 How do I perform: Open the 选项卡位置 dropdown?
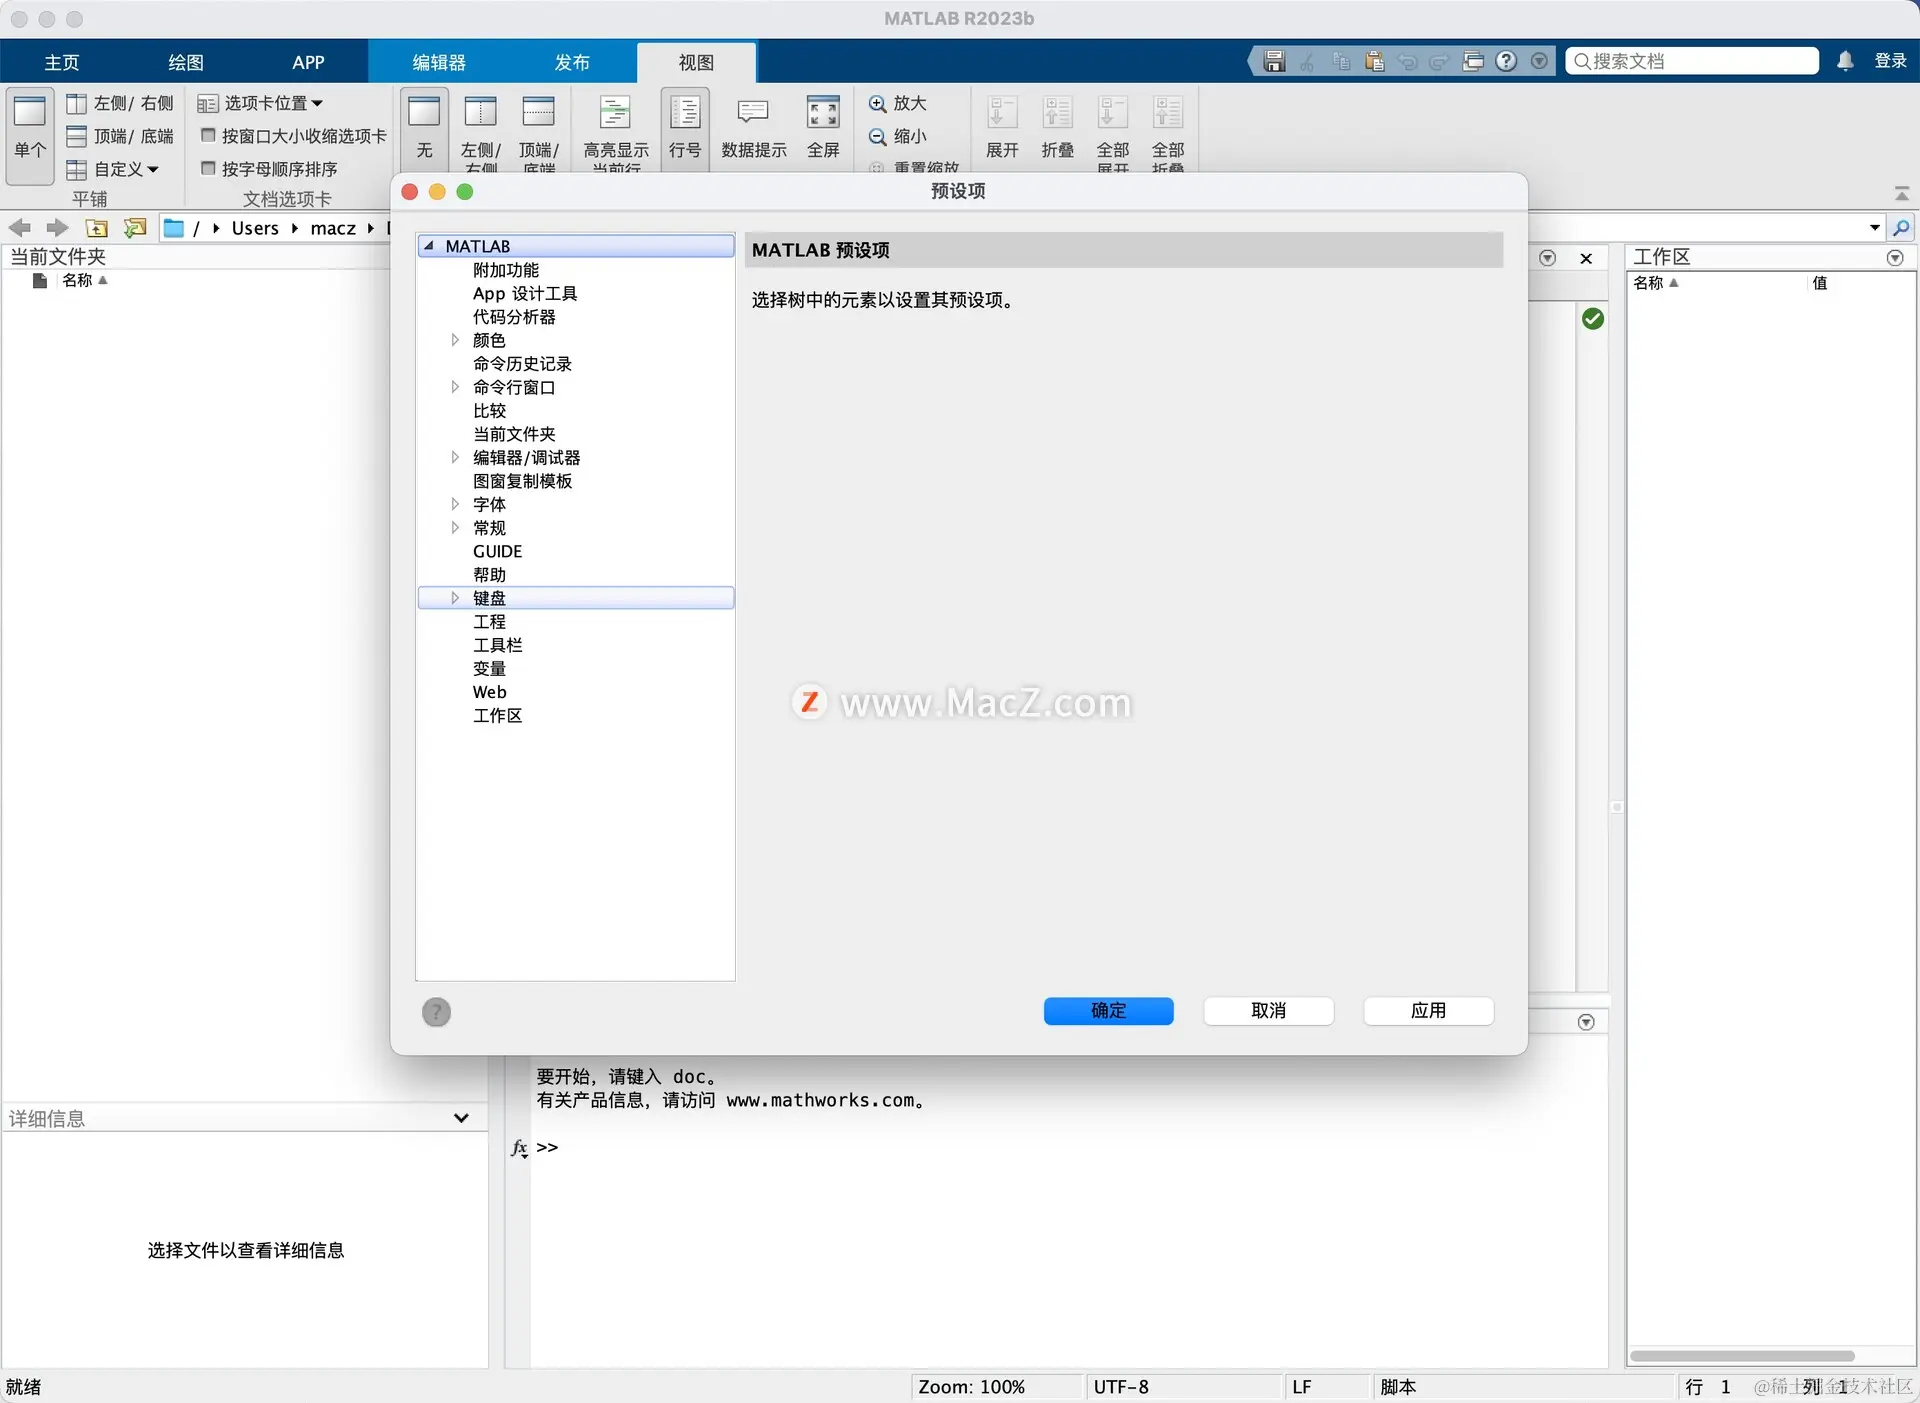(262, 103)
